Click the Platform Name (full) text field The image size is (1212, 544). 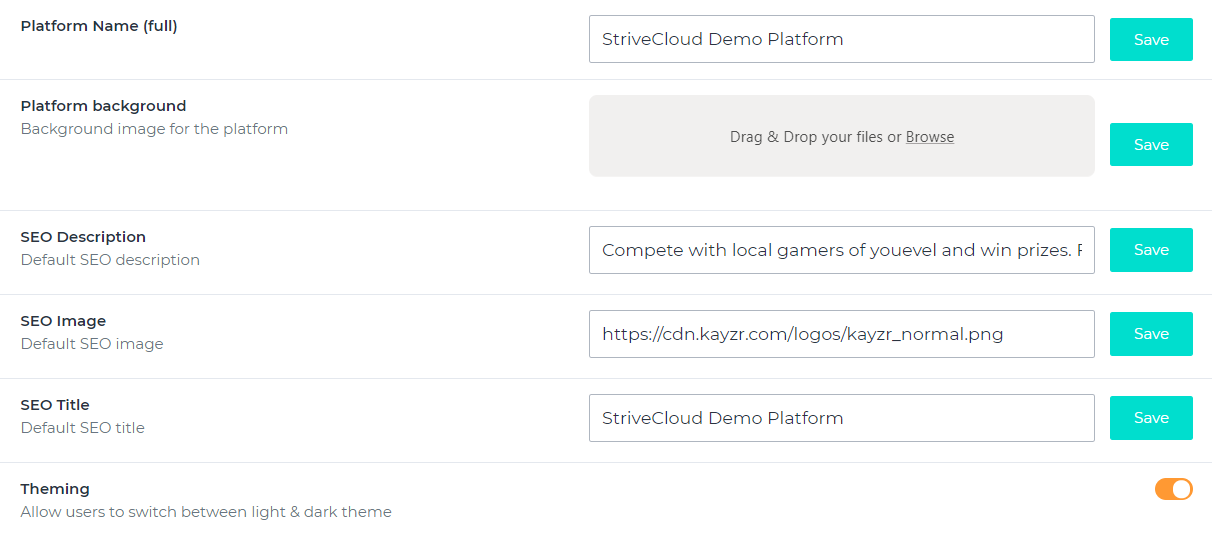841,39
